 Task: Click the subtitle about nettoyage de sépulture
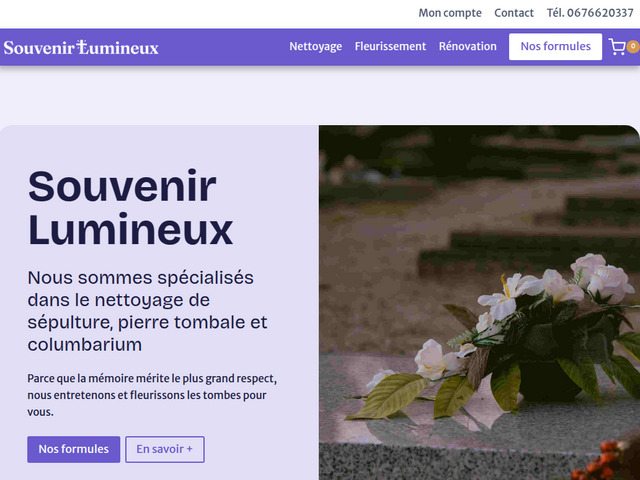(x=147, y=311)
